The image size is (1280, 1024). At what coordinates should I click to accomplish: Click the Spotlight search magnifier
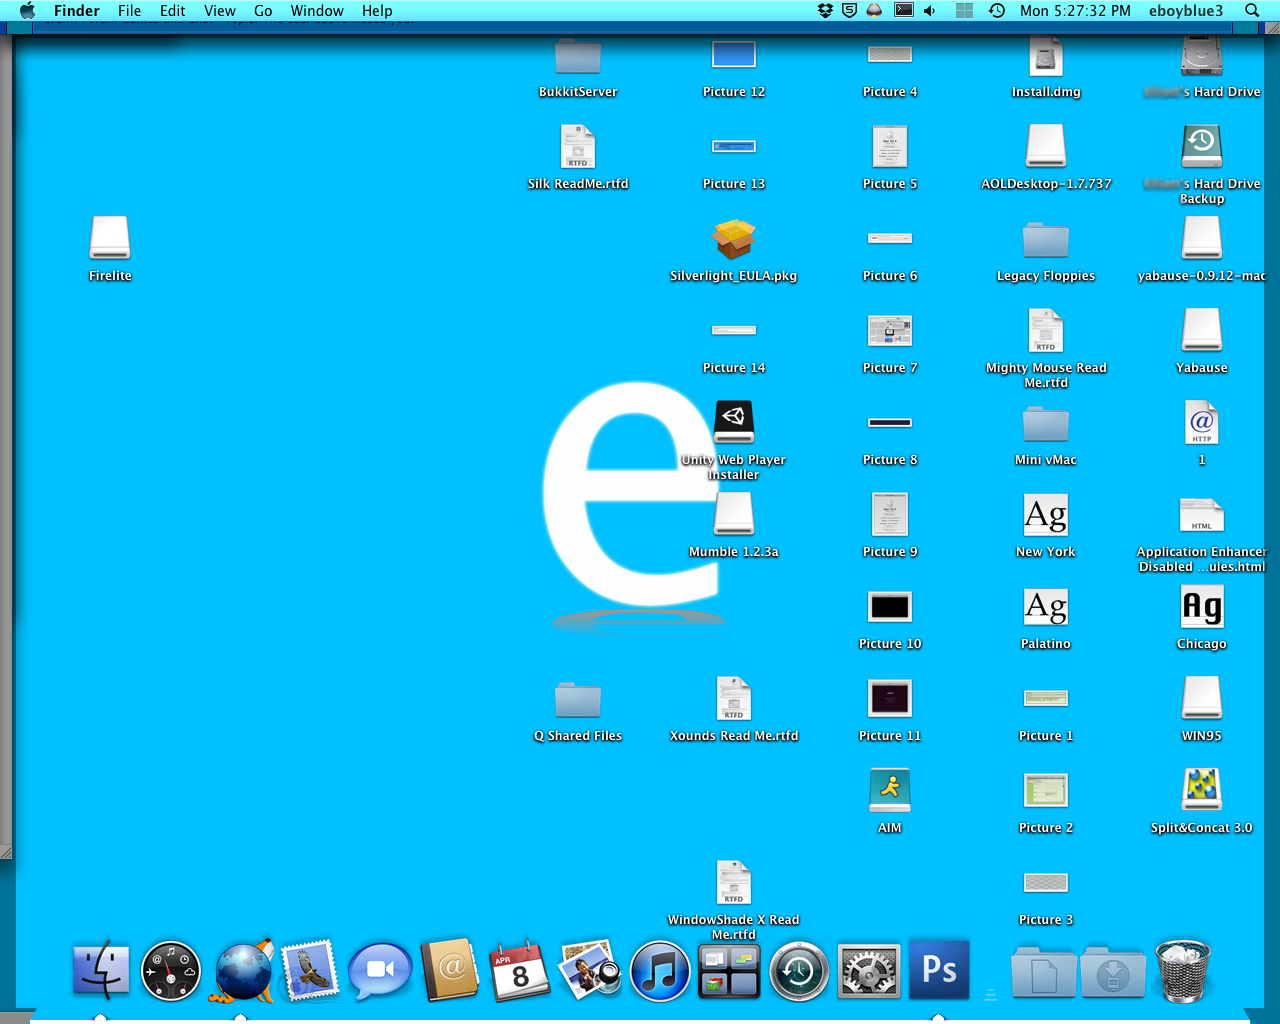tap(1251, 11)
